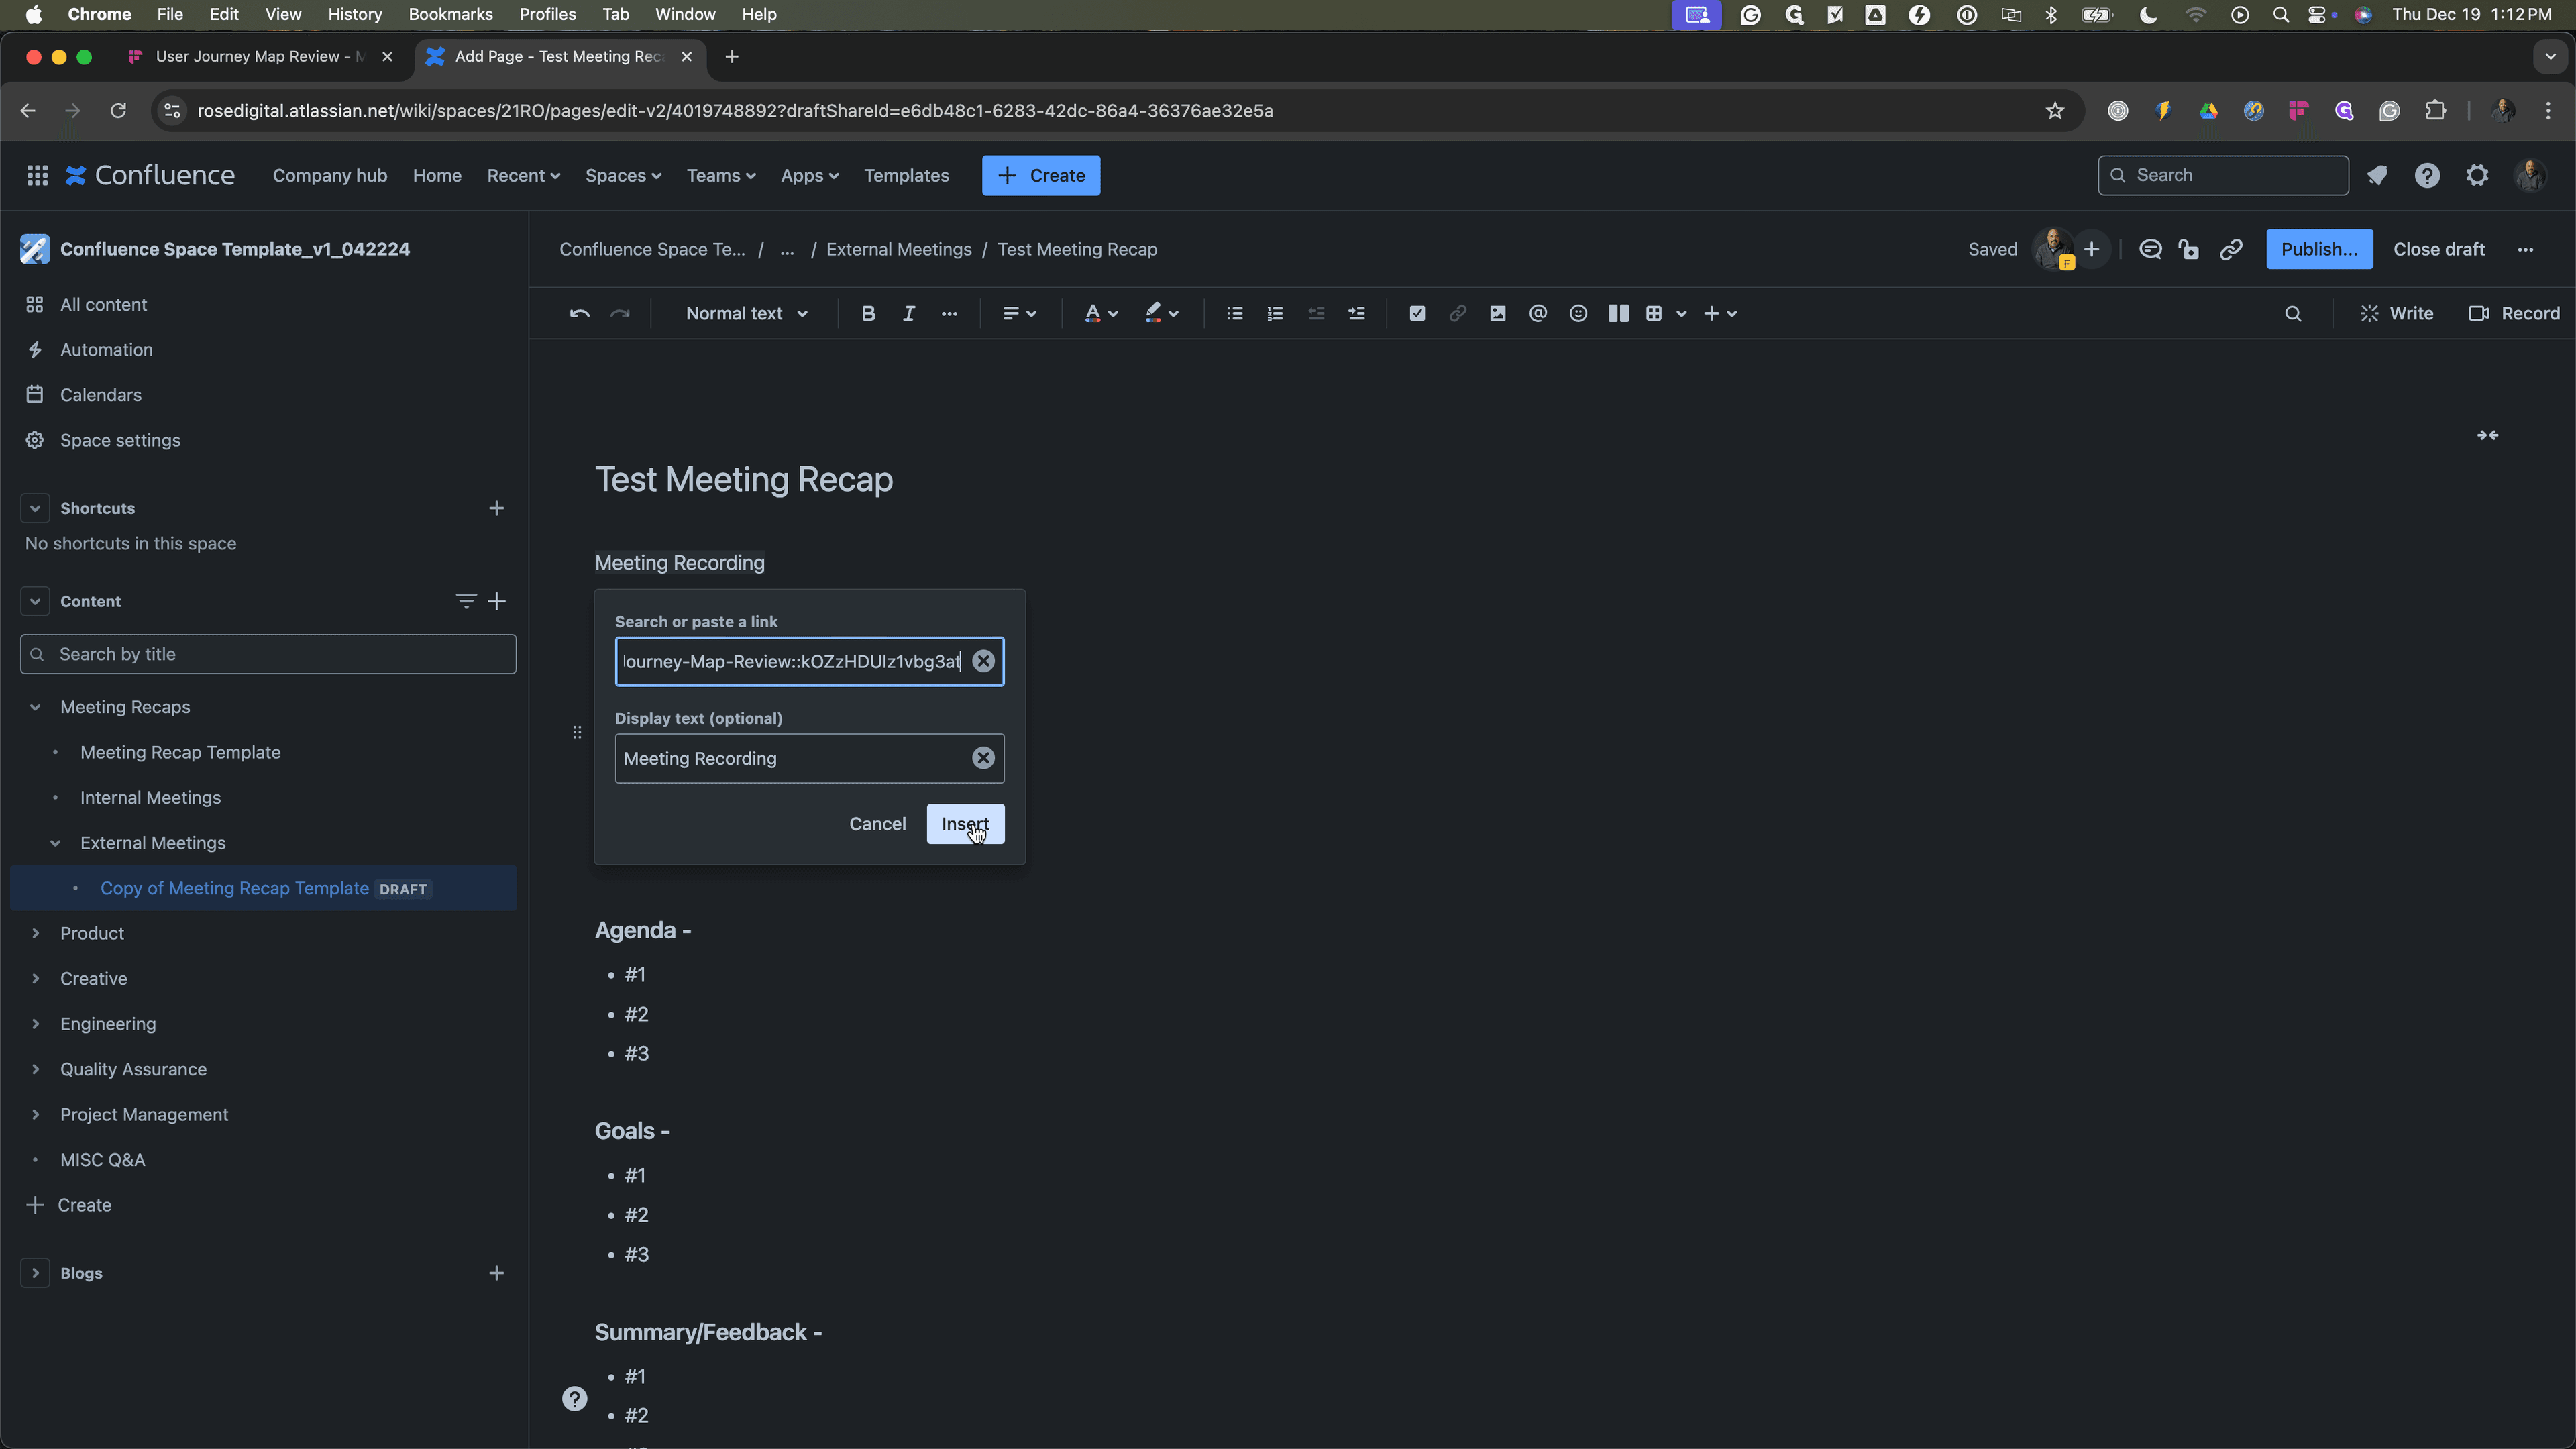This screenshot has width=2576, height=1449.
Task: Open the emoji picker icon
Action: [1578, 313]
